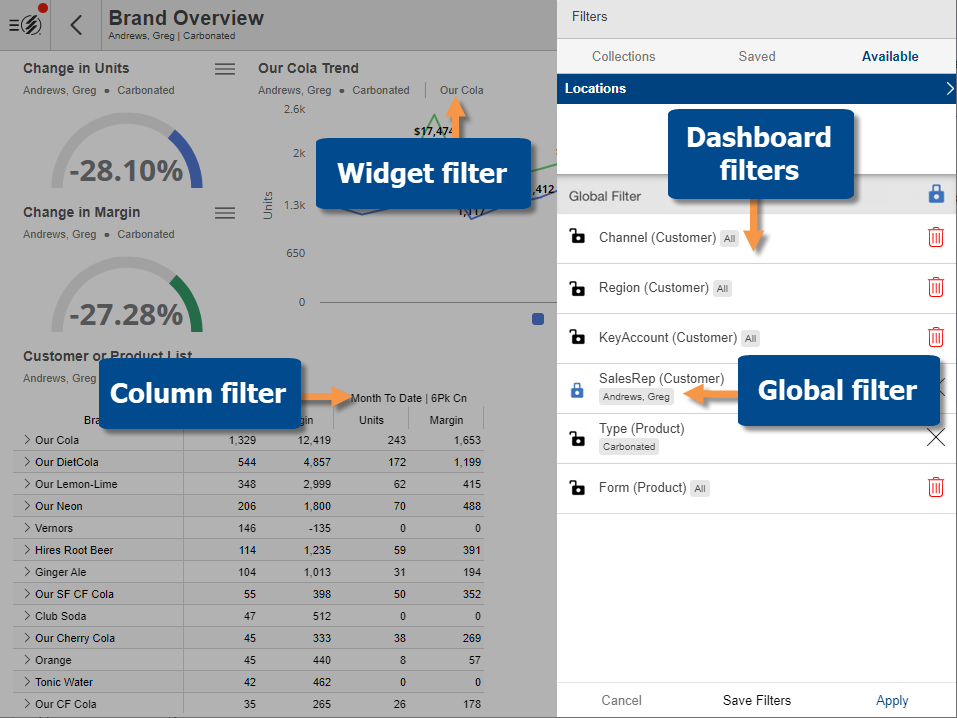Screen dimensions: 957x718
Task: Toggle the Global Filter lock icon
Action: [936, 195]
